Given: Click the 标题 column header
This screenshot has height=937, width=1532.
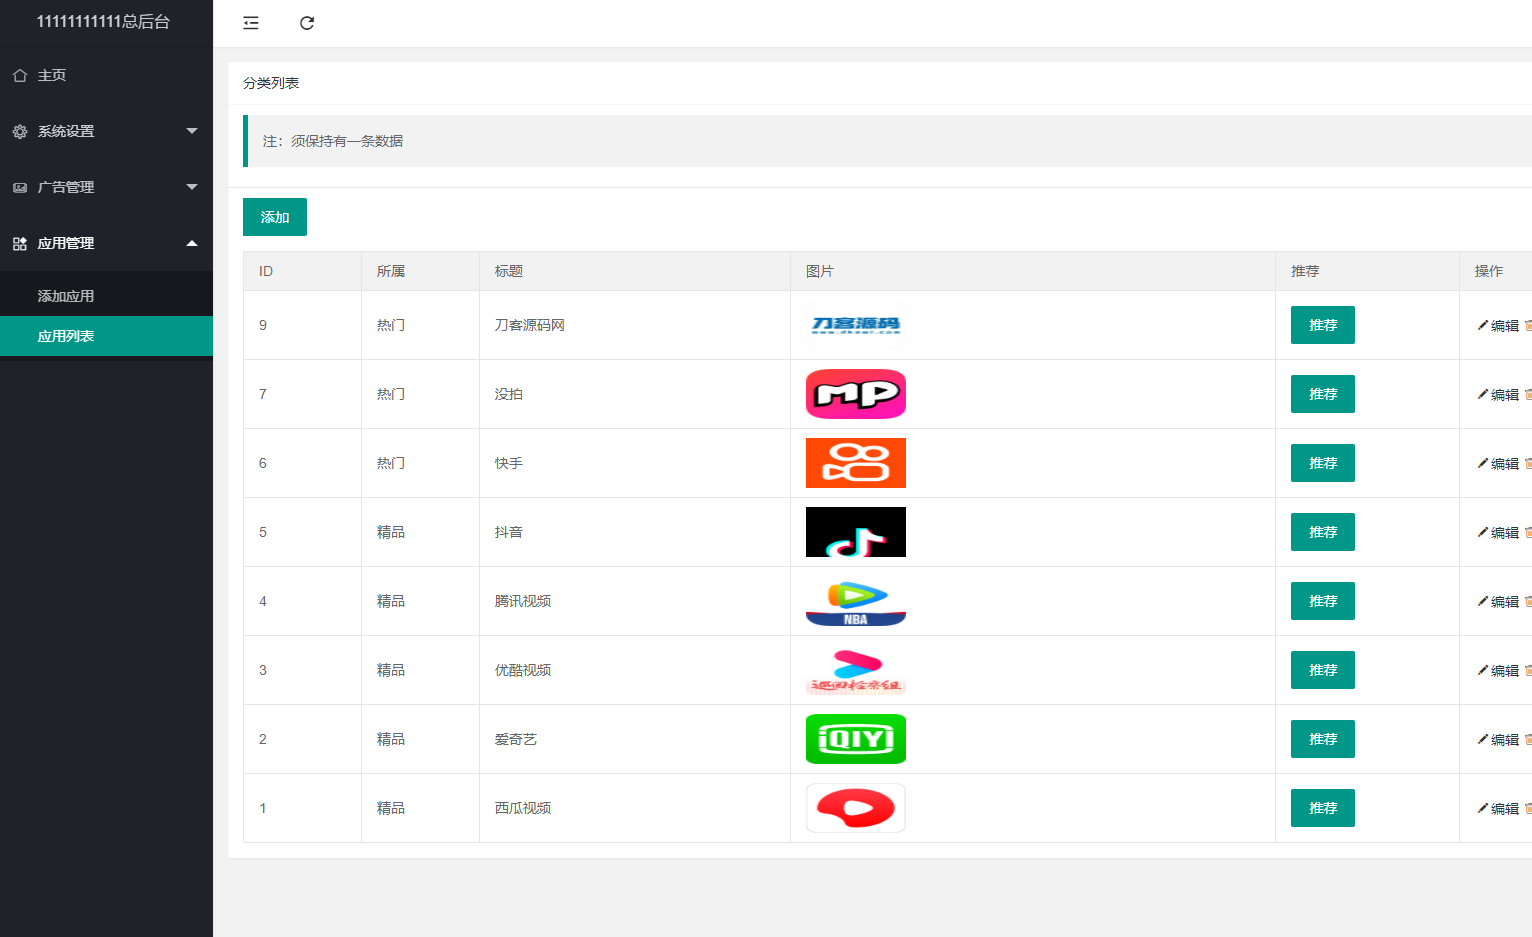Looking at the screenshot, I should [x=509, y=271].
